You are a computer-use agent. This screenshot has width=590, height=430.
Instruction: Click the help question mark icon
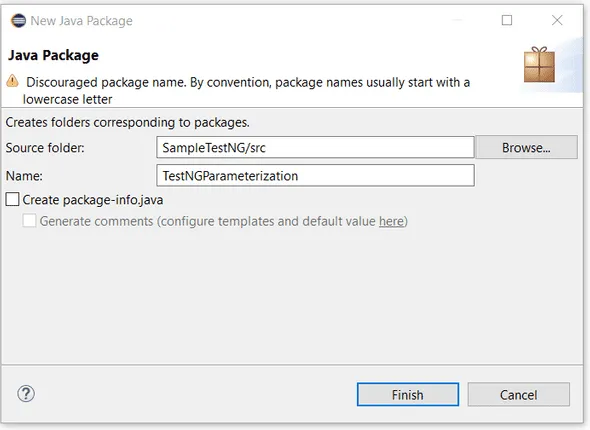click(26, 394)
